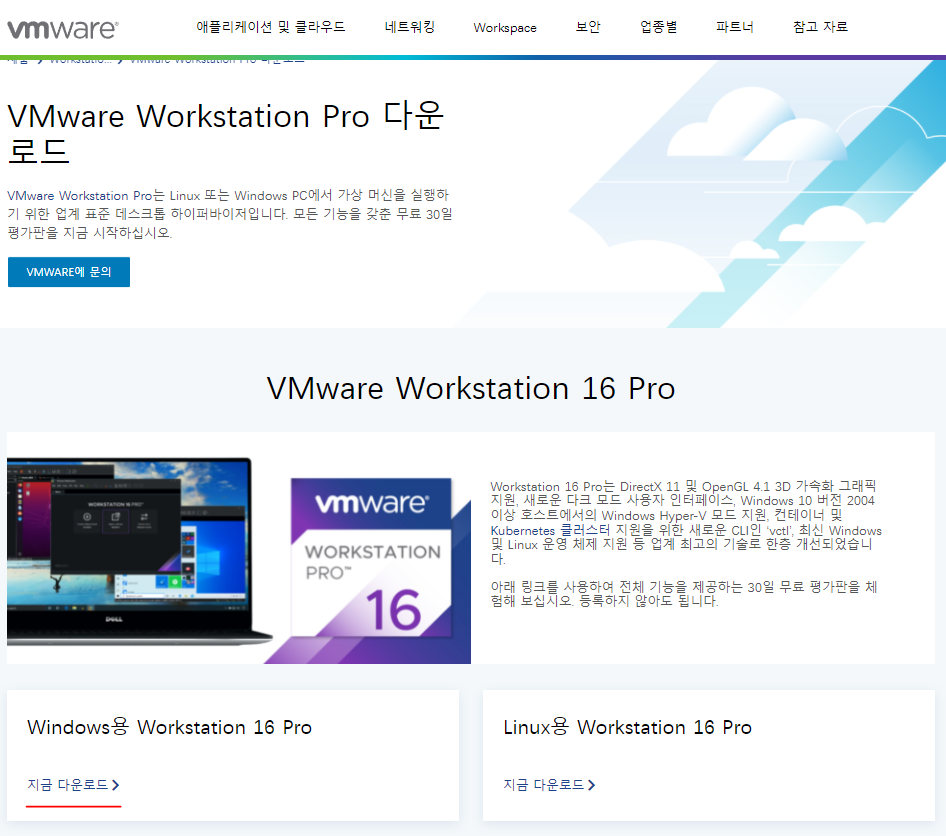Open the 업종별 menu
The image size is (946, 836).
[x=658, y=27]
